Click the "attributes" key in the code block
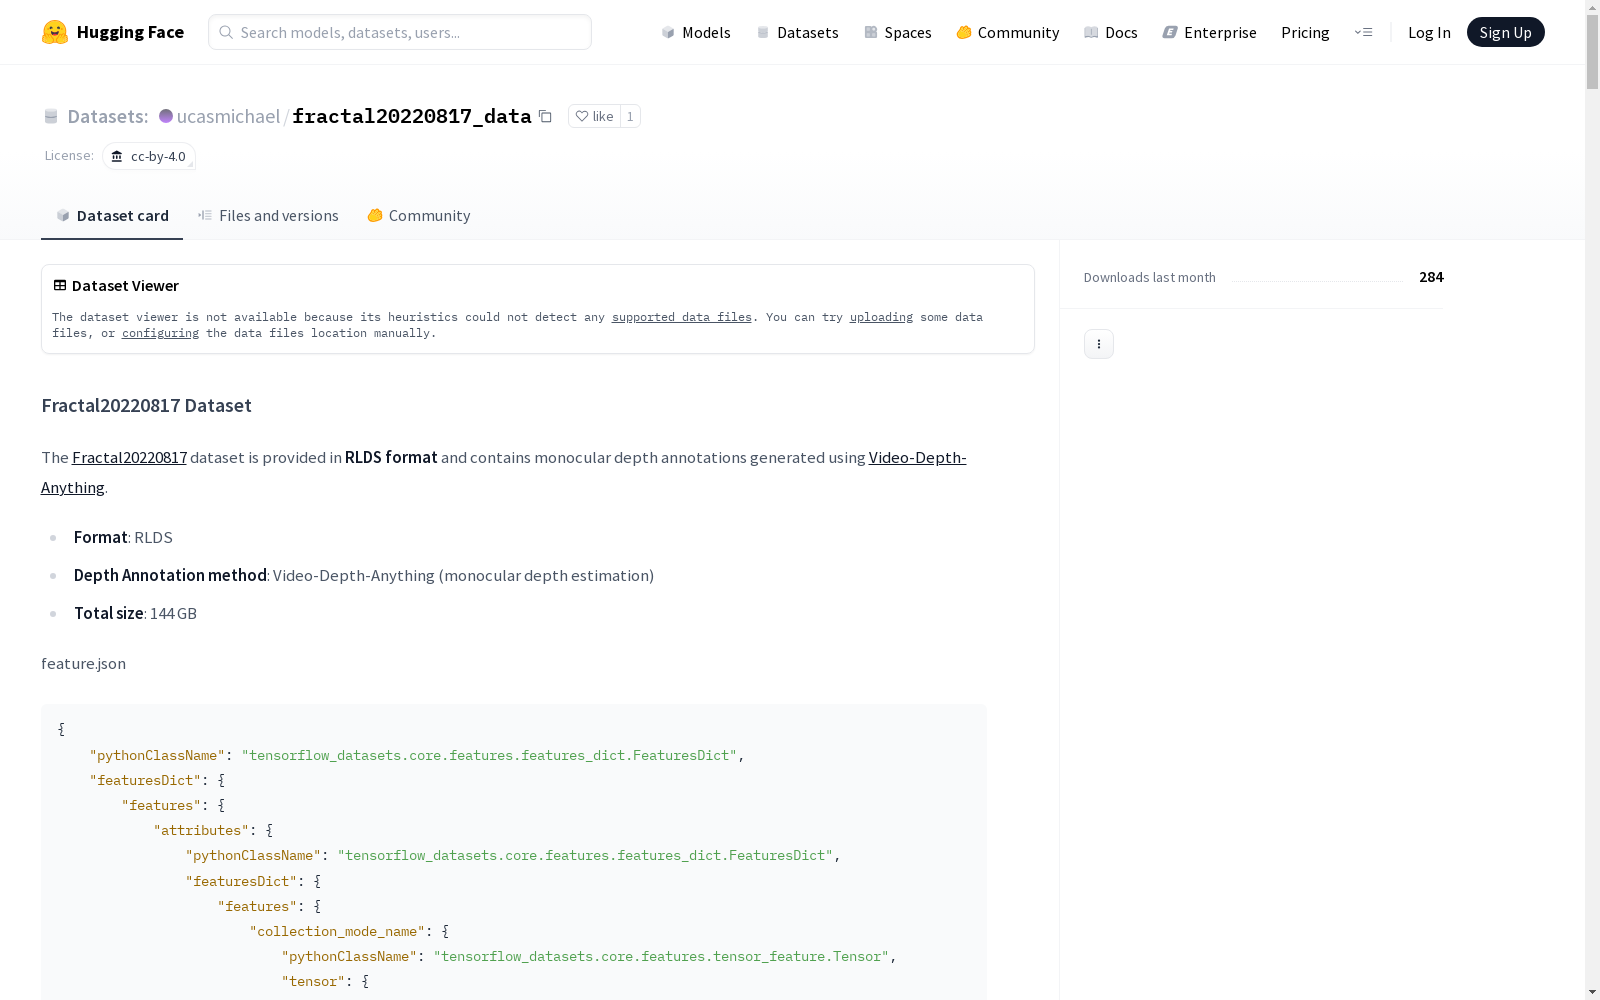This screenshot has width=1600, height=1000. [x=201, y=830]
